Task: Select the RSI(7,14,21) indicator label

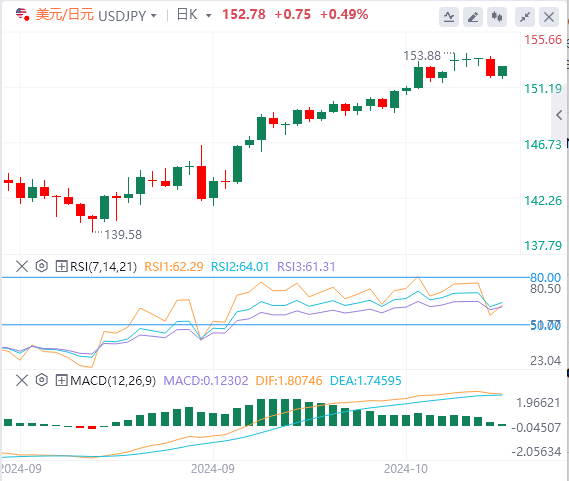Action: (103, 267)
